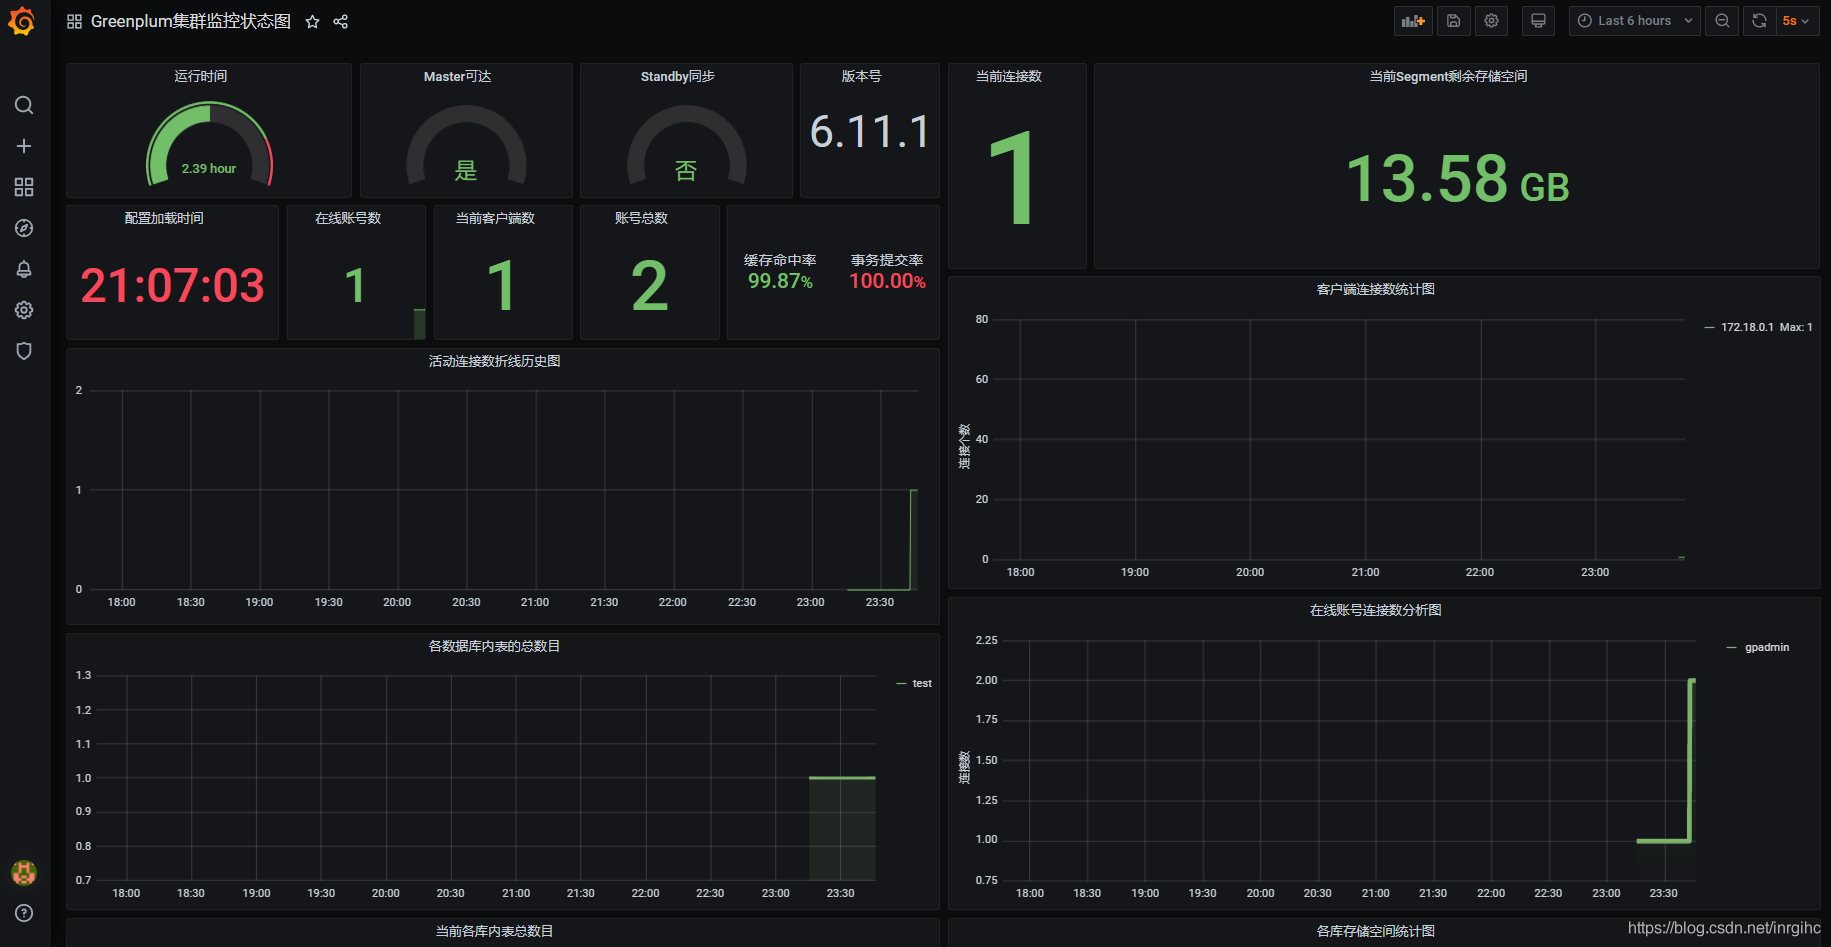Share the dashboard using share icon
The image size is (1831, 947).
[341, 22]
